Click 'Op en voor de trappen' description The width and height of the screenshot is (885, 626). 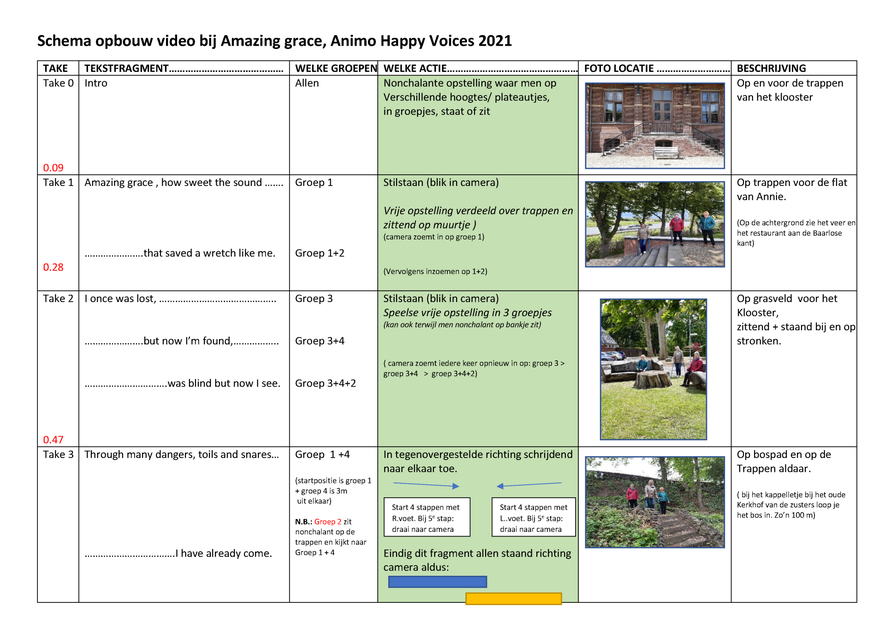[x=790, y=83]
